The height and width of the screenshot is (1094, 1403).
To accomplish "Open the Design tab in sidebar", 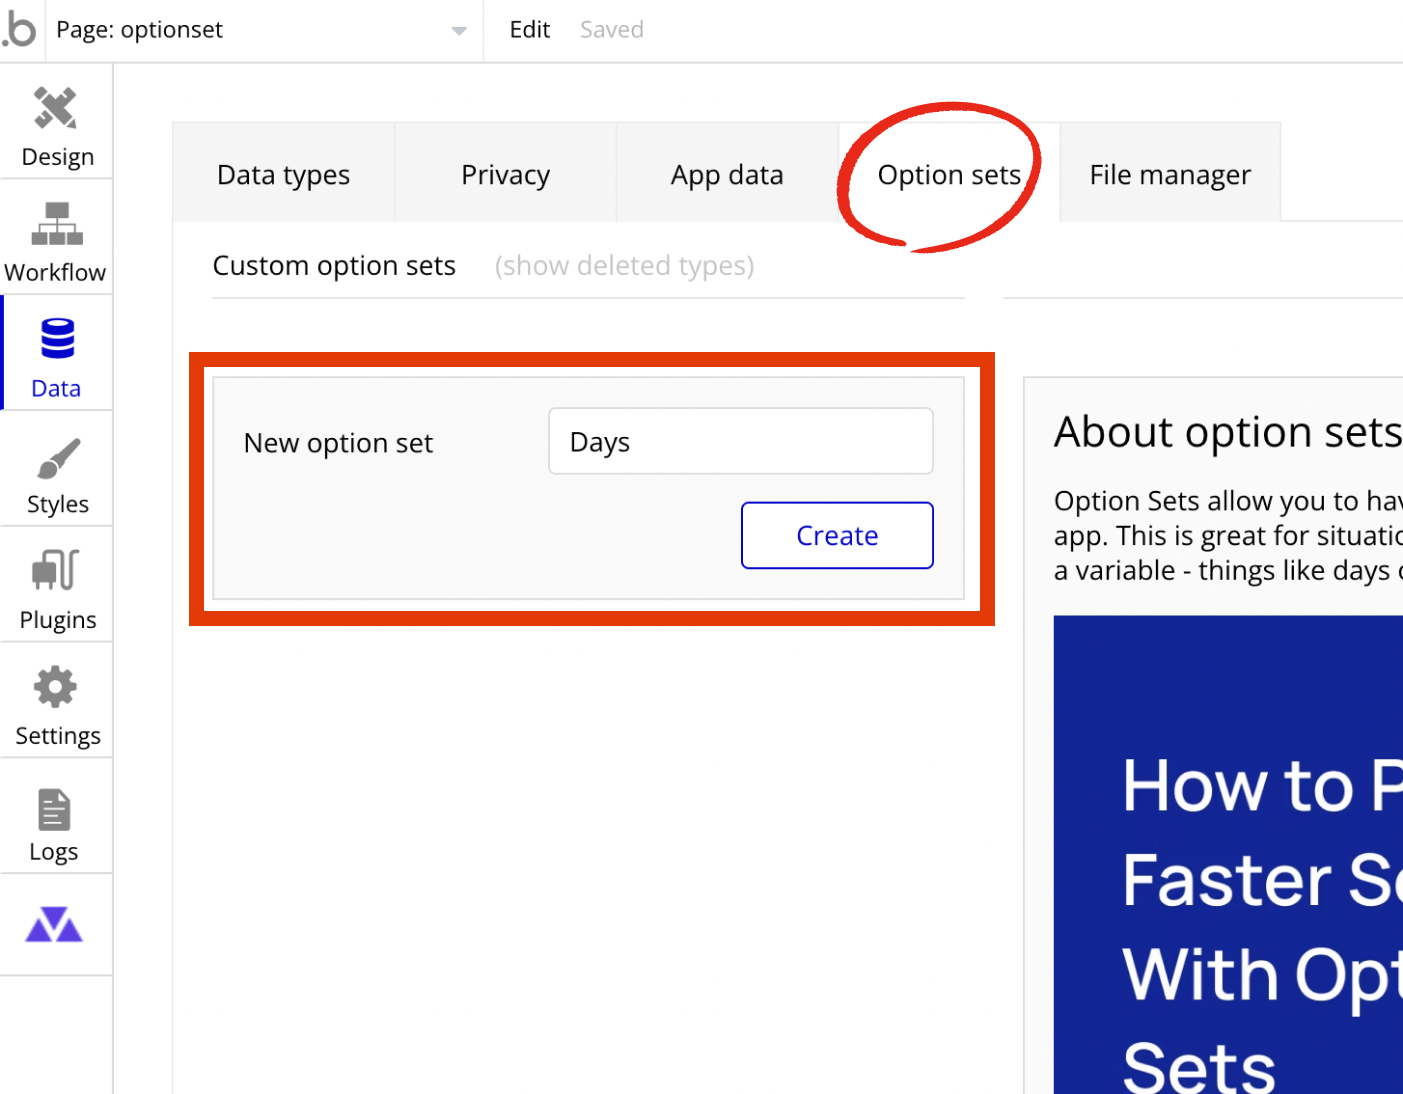I will point(57,126).
